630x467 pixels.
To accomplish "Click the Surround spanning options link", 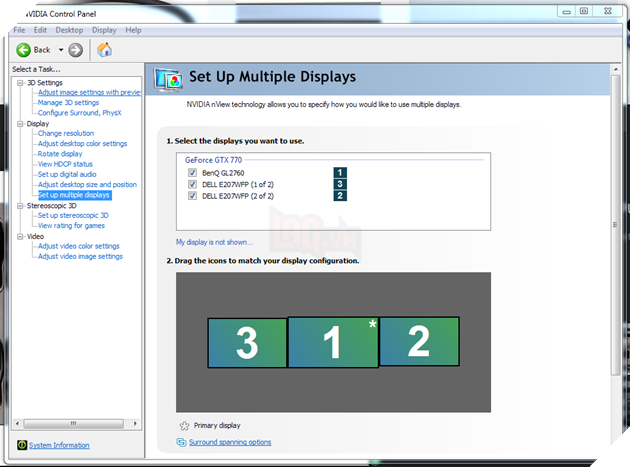I will [230, 442].
